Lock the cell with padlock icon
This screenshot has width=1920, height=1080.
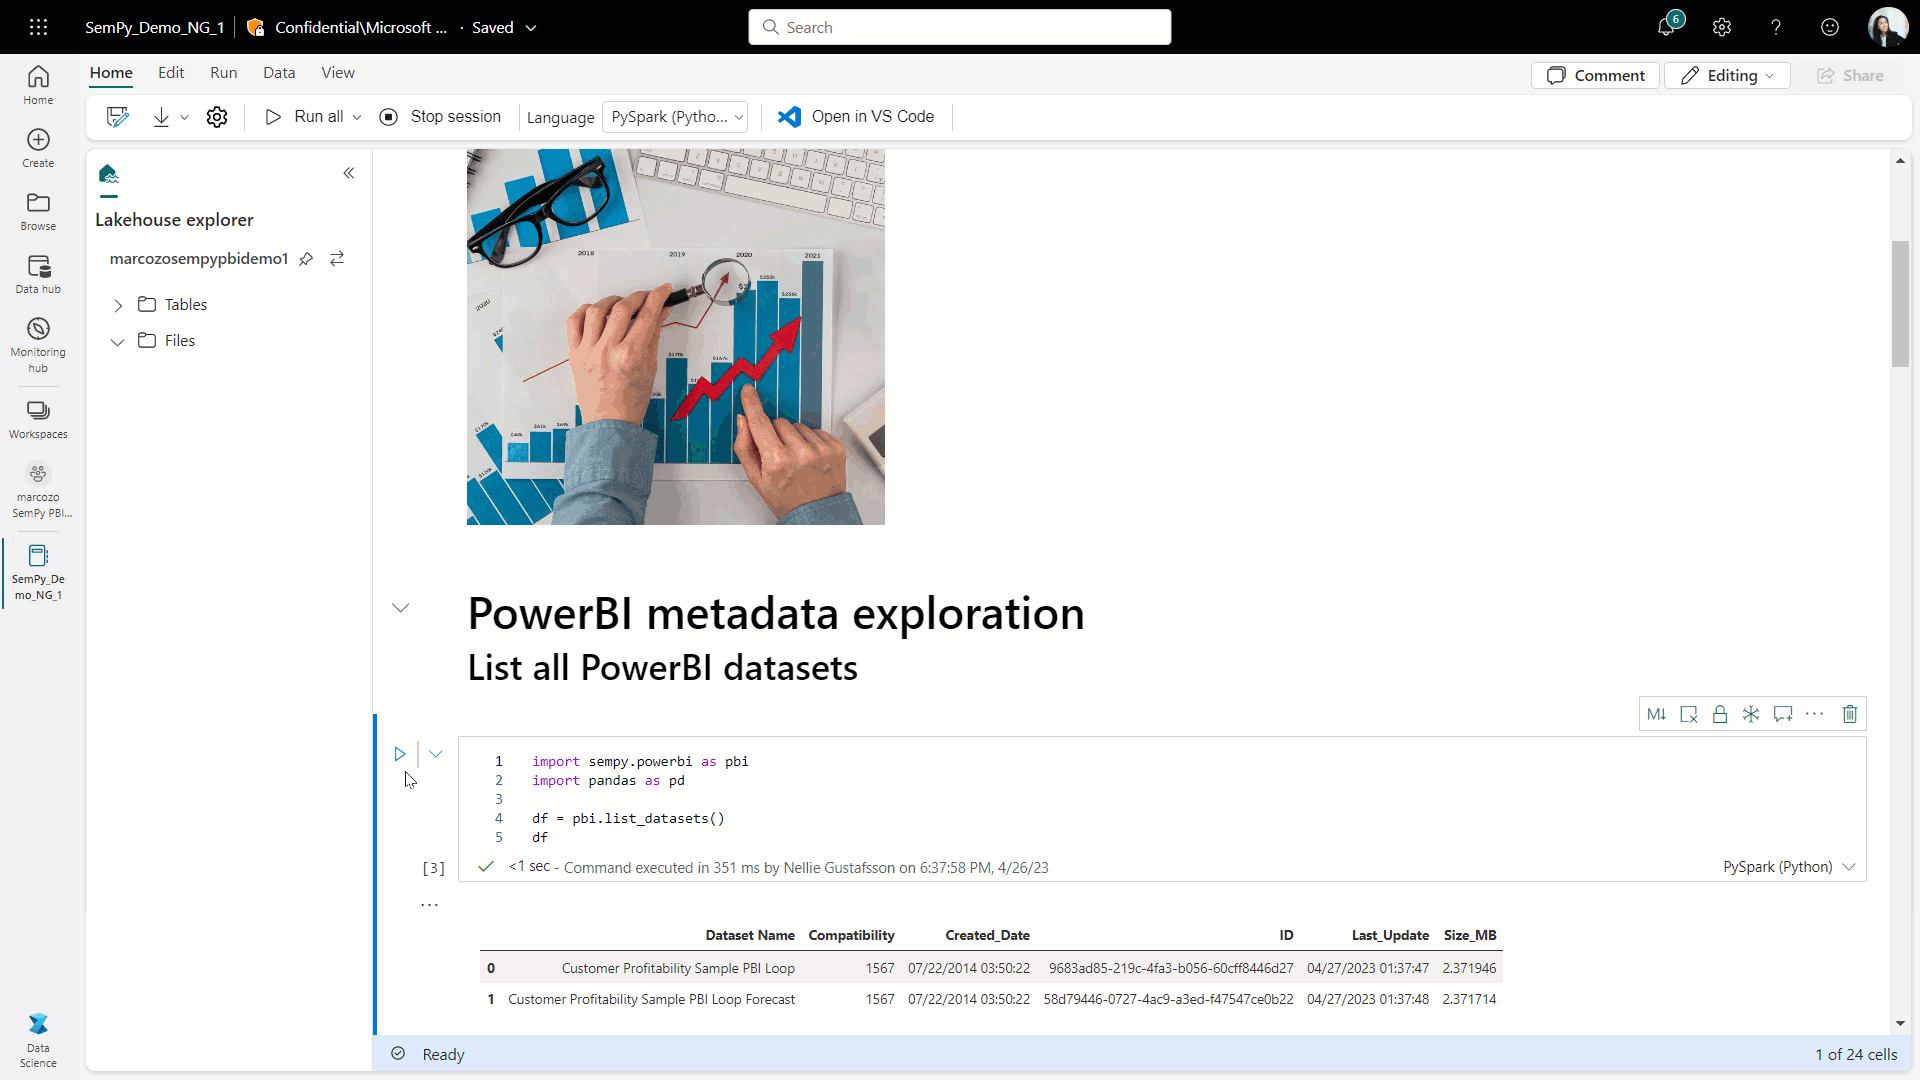pos(1720,714)
